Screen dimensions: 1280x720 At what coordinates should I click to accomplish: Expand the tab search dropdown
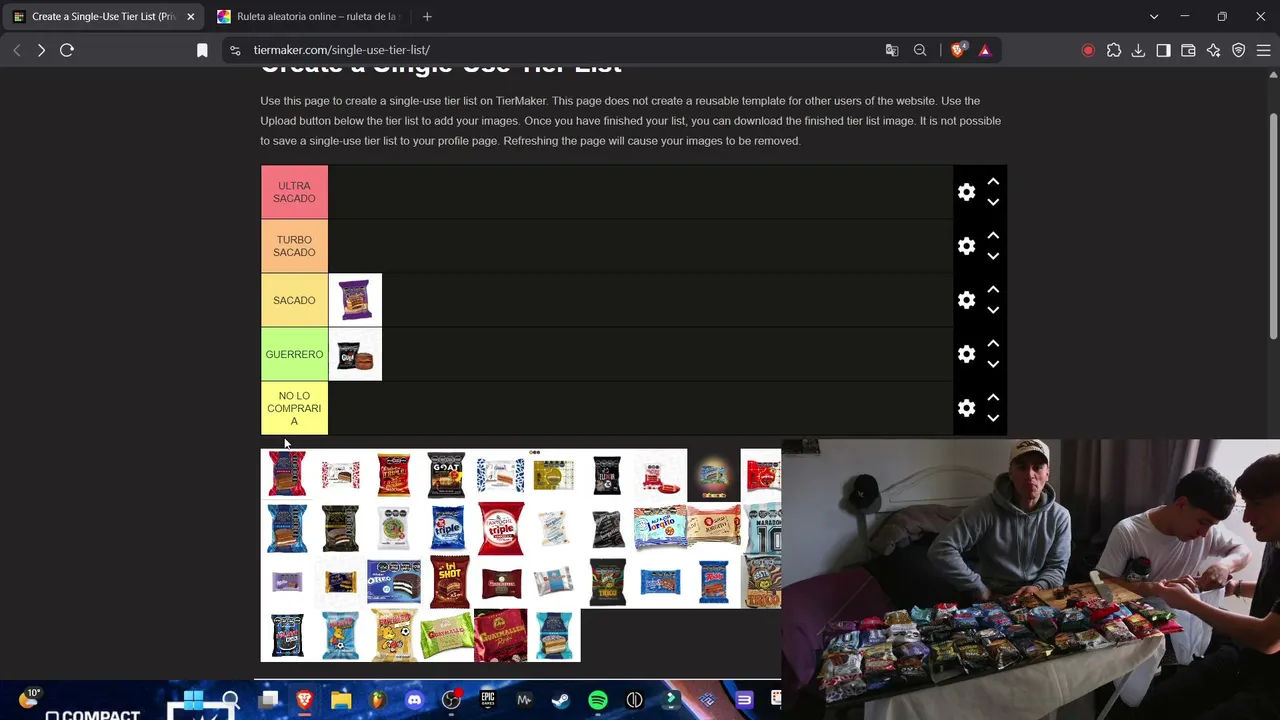[1154, 17]
